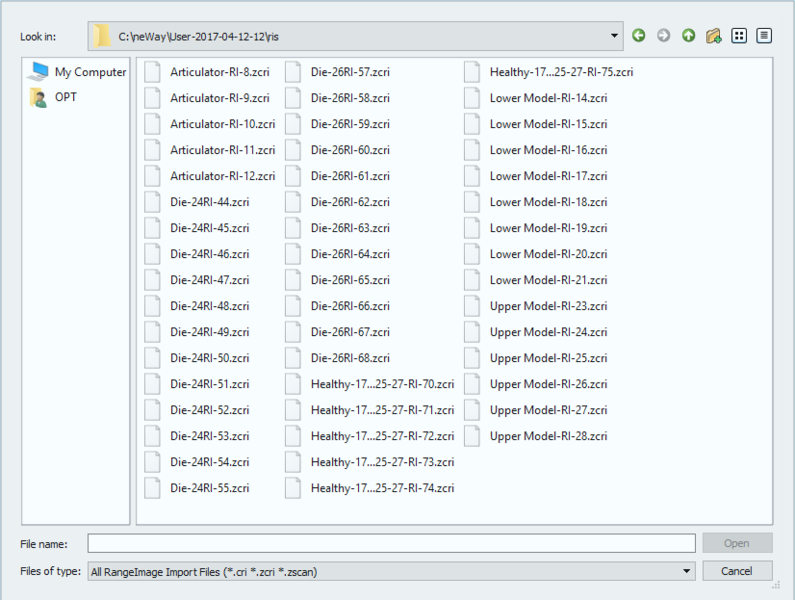Select file Die-26RI-64.zcri
795x600 pixels.
click(x=350, y=254)
